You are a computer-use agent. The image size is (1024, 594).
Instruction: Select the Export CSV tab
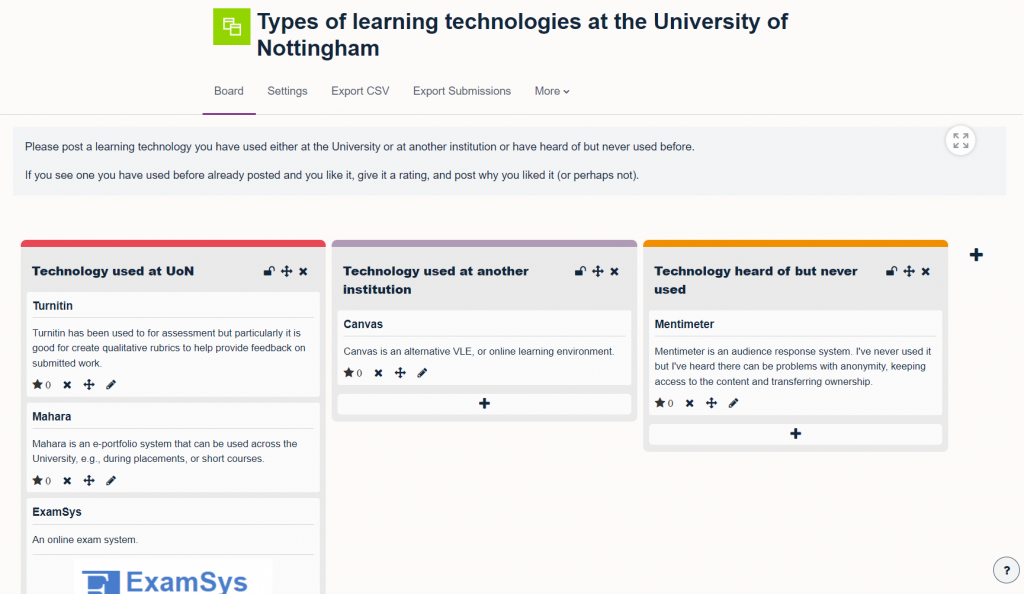coord(360,91)
